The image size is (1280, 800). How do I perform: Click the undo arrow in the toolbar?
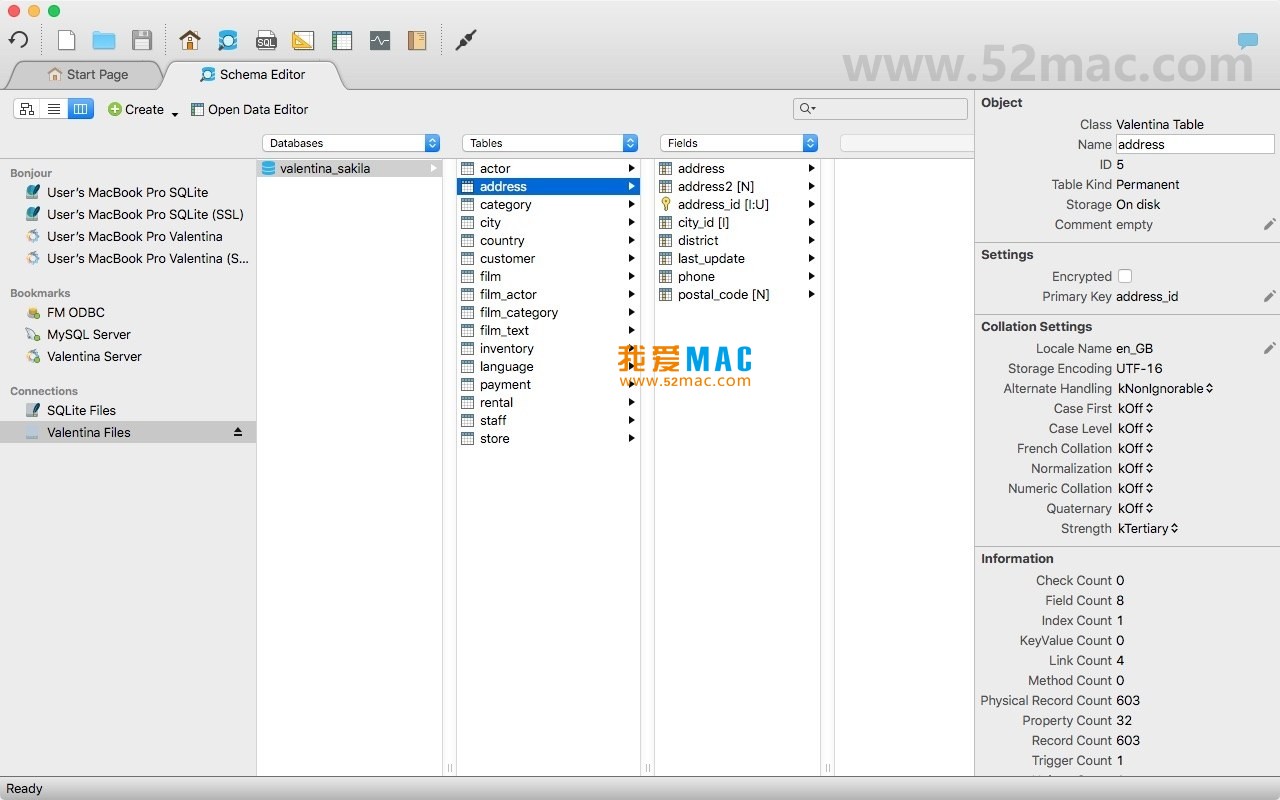pos(18,40)
